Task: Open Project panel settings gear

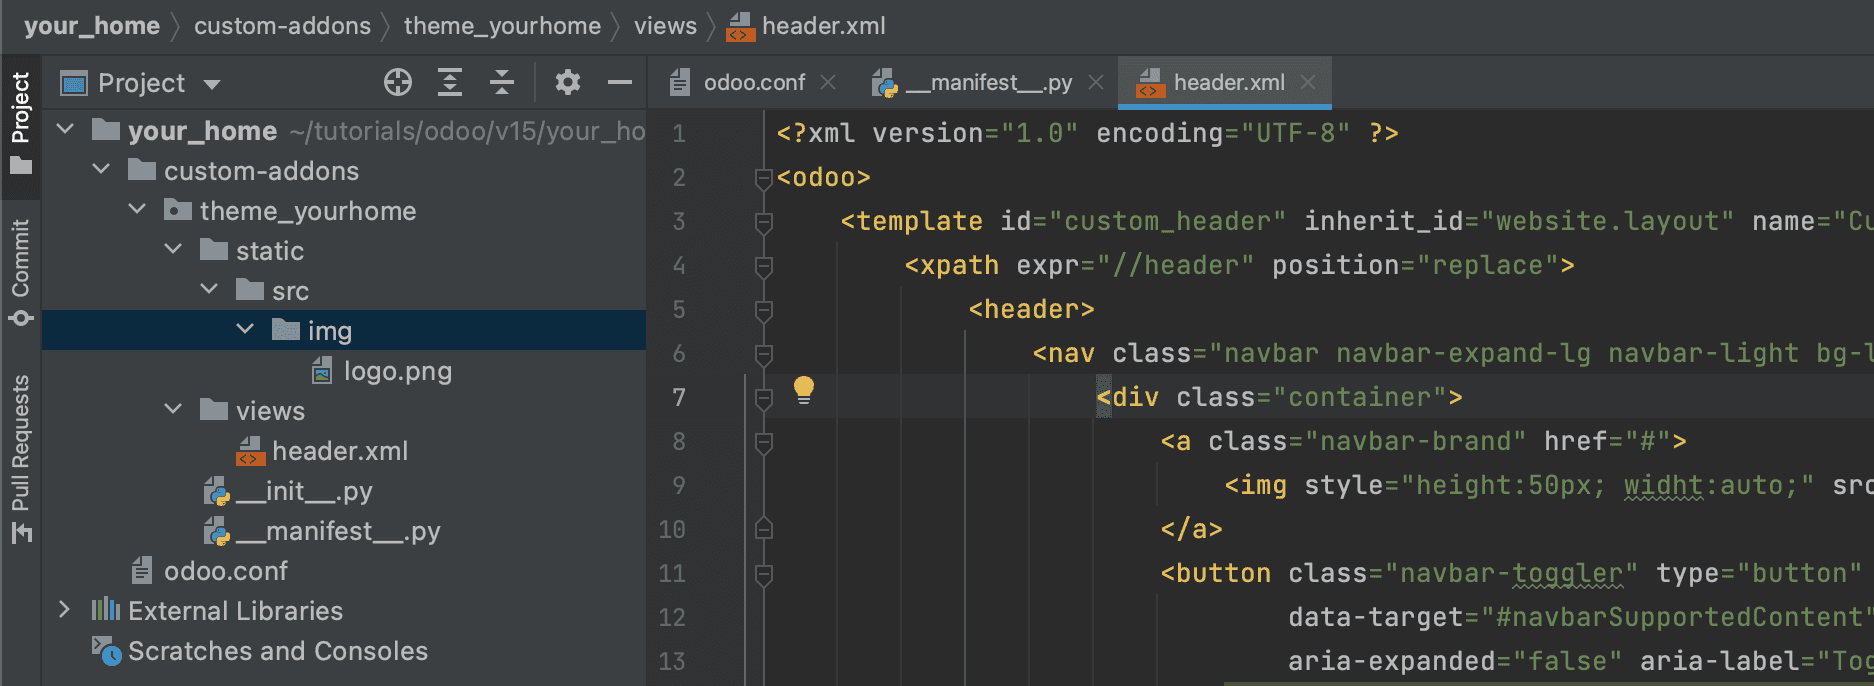Action: pyautogui.click(x=567, y=82)
